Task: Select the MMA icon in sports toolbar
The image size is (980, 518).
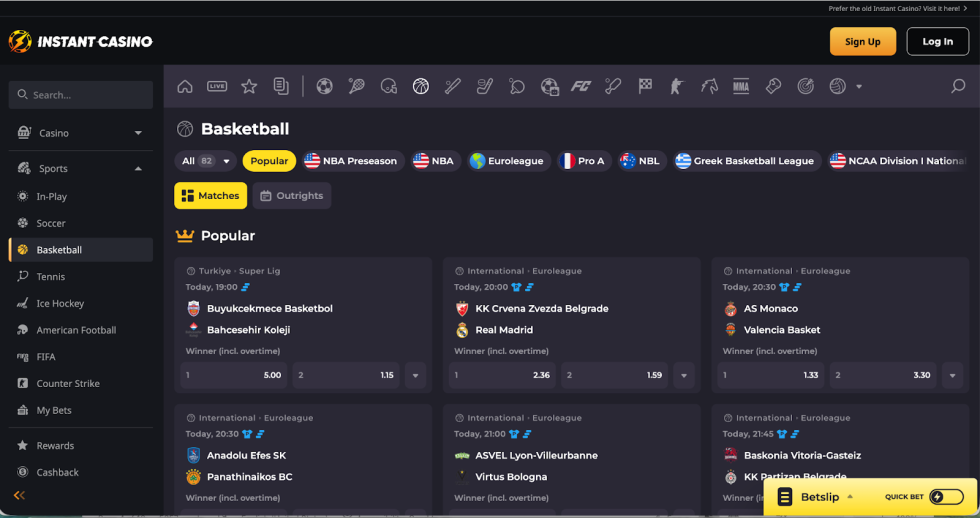Action: tap(740, 86)
